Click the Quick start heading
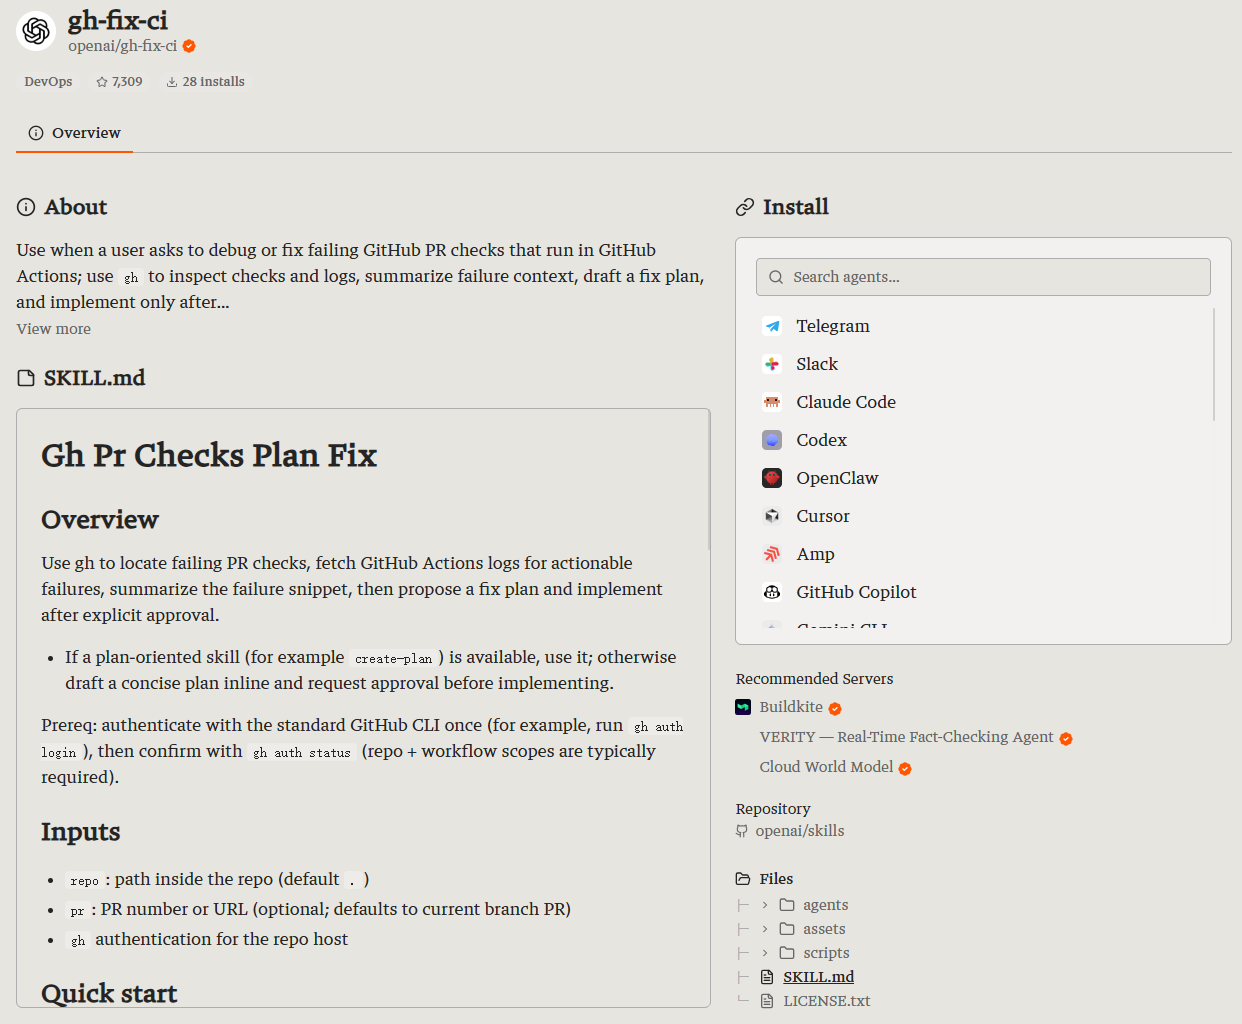Viewport: 1242px width, 1024px height. click(x=109, y=993)
